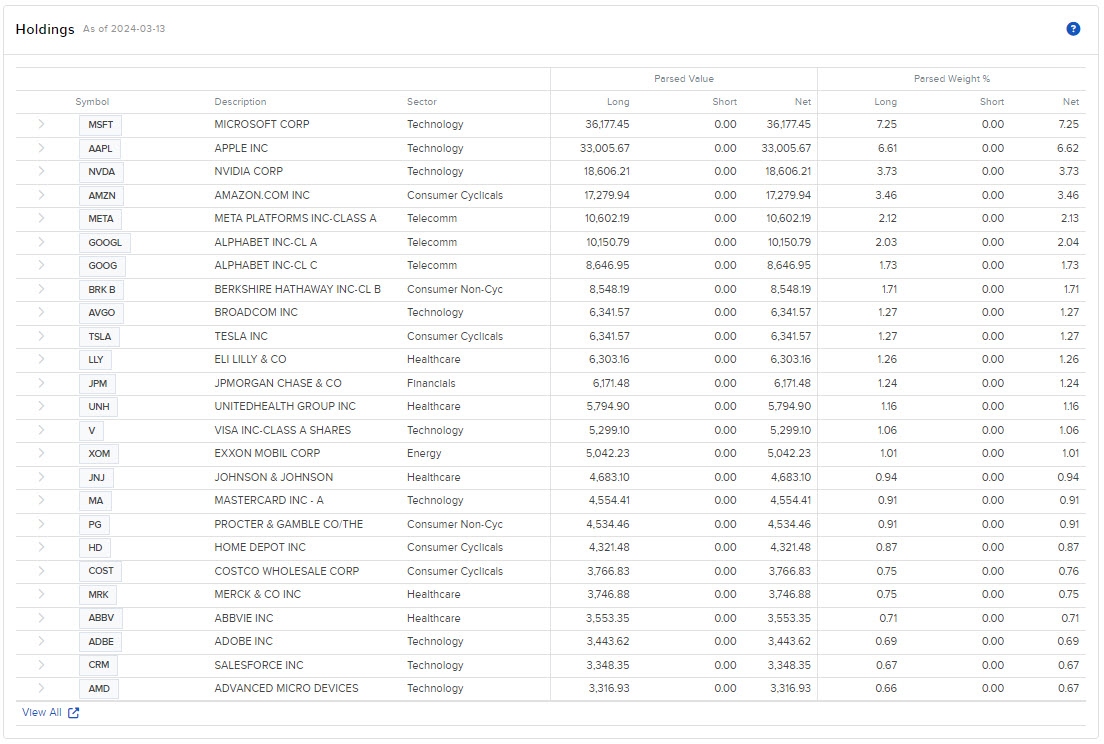Viewport: 1104px width, 744px height.
Task: Expand the ADBE row chevron
Action: click(x=41, y=641)
